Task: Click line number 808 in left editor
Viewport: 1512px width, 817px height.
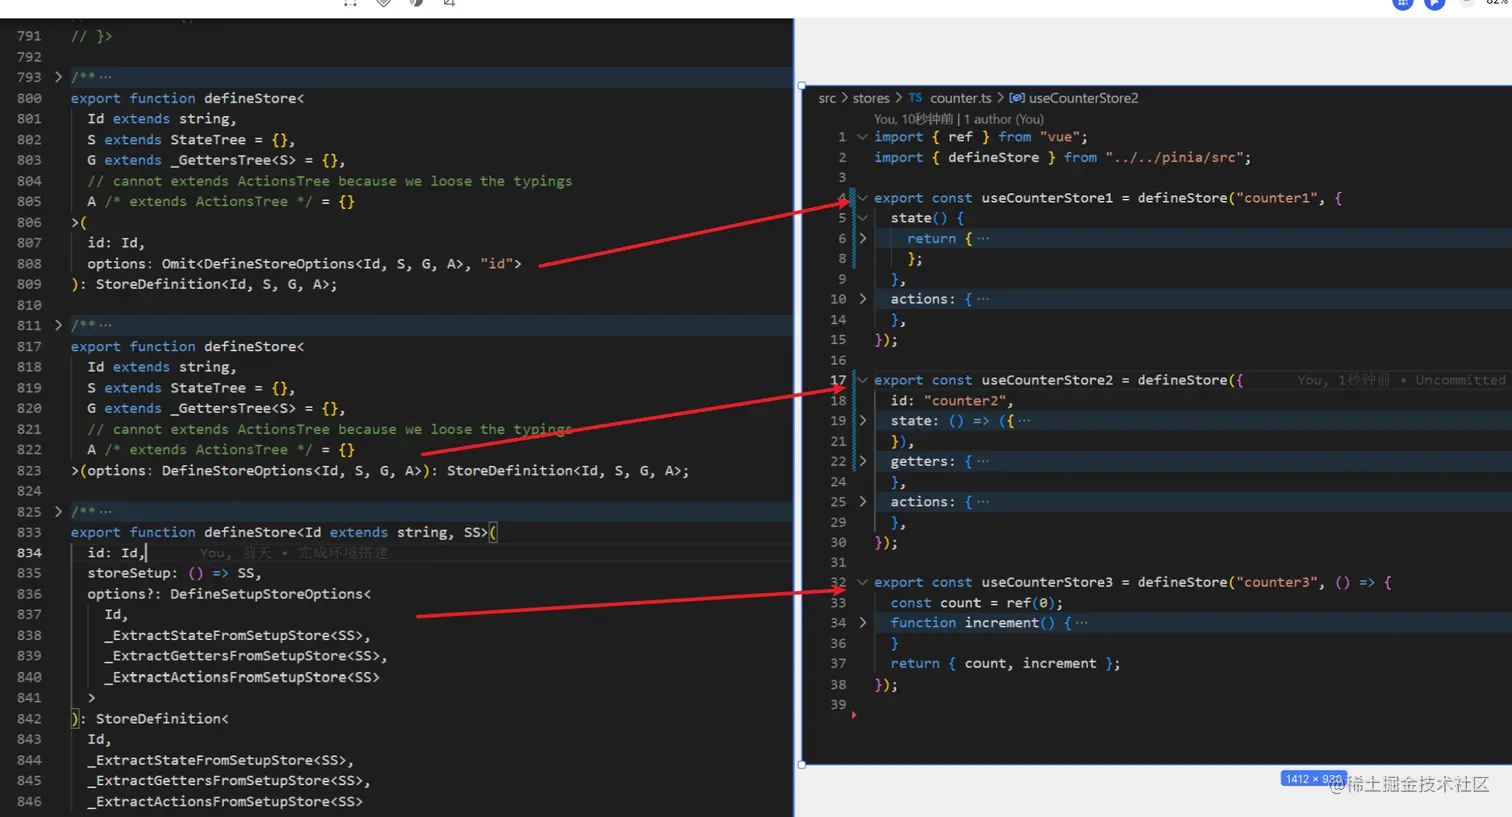Action: click(x=29, y=264)
